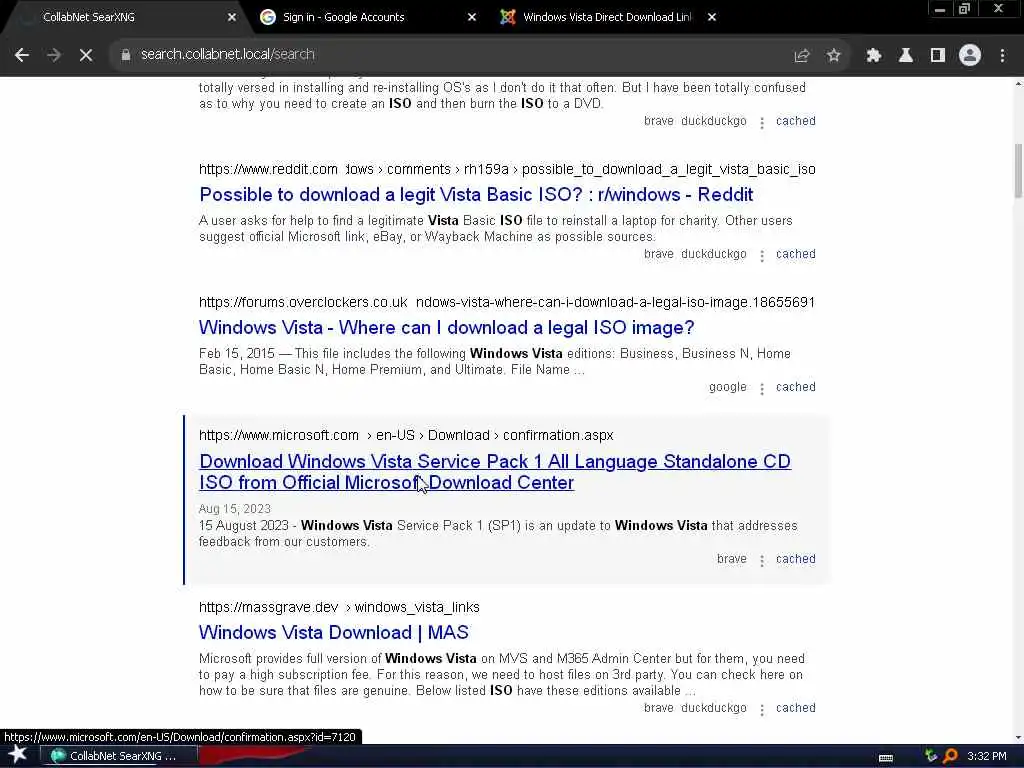
Task: Open Possible to download a legit Vista Basic ISO result
Action: tap(476, 195)
